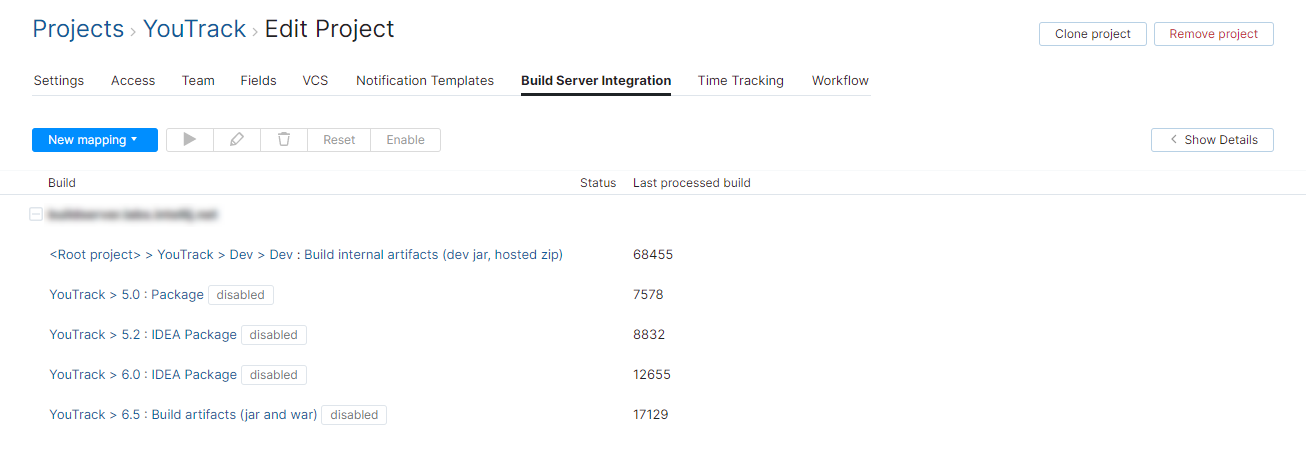1306x466 pixels.
Task: Select the YouTrack 6.5 Build artifacts mapping
Action: point(183,415)
